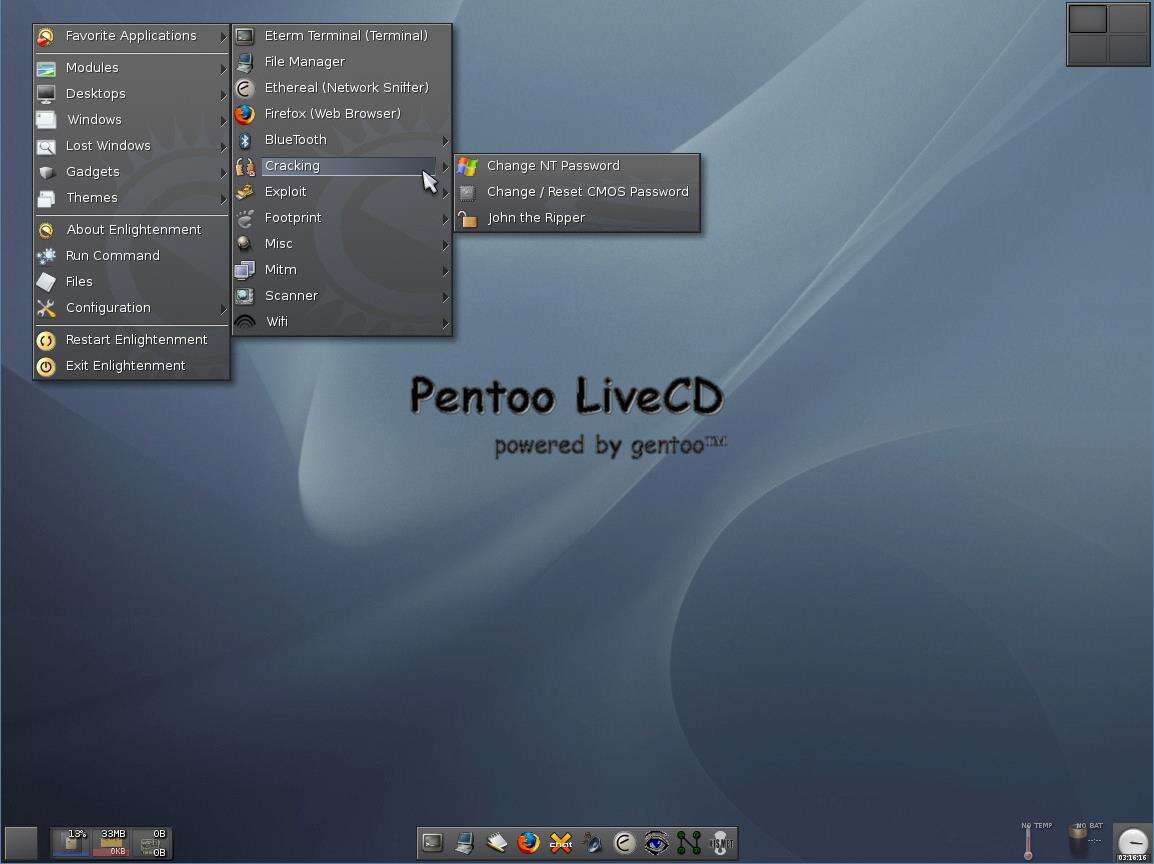Open the Scanner submenu entry
The width and height of the screenshot is (1154, 864).
coord(342,296)
